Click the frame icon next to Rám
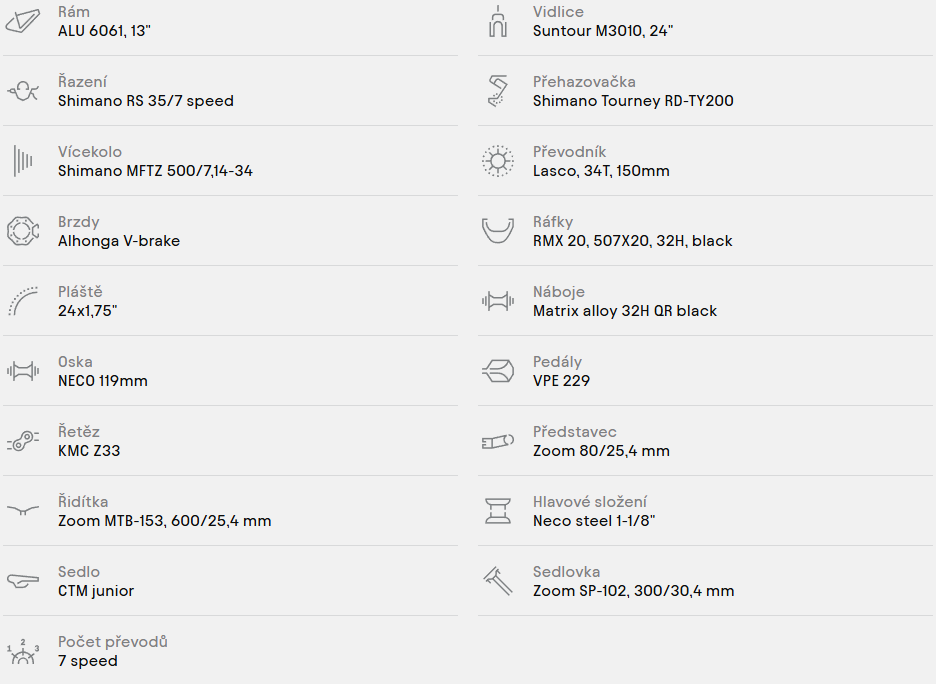 [x=23, y=21]
